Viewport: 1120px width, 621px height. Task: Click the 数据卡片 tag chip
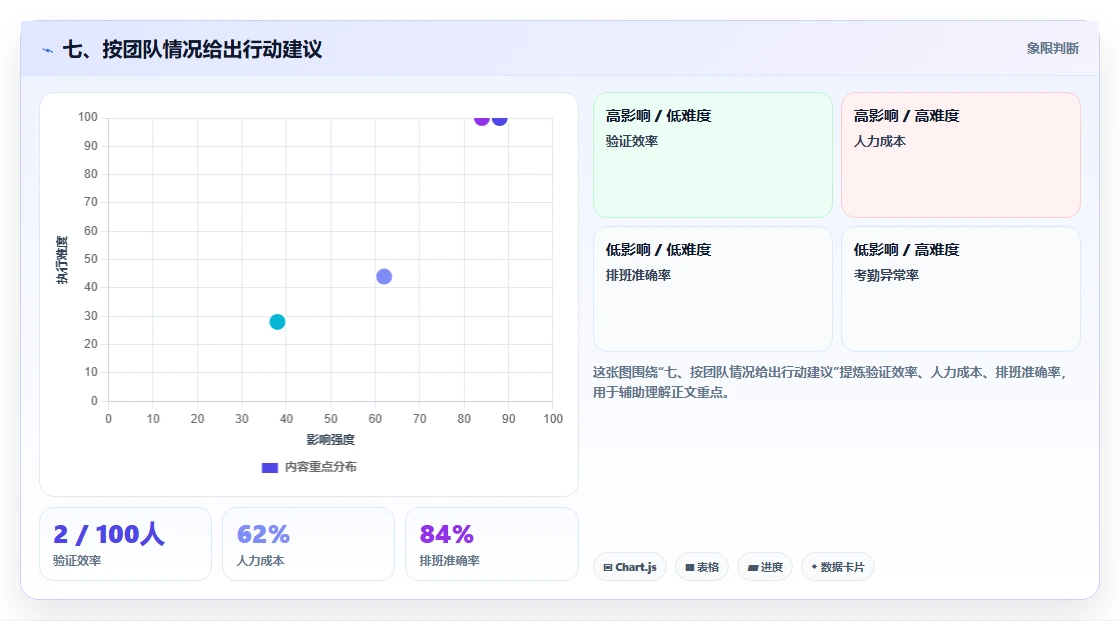pos(838,567)
